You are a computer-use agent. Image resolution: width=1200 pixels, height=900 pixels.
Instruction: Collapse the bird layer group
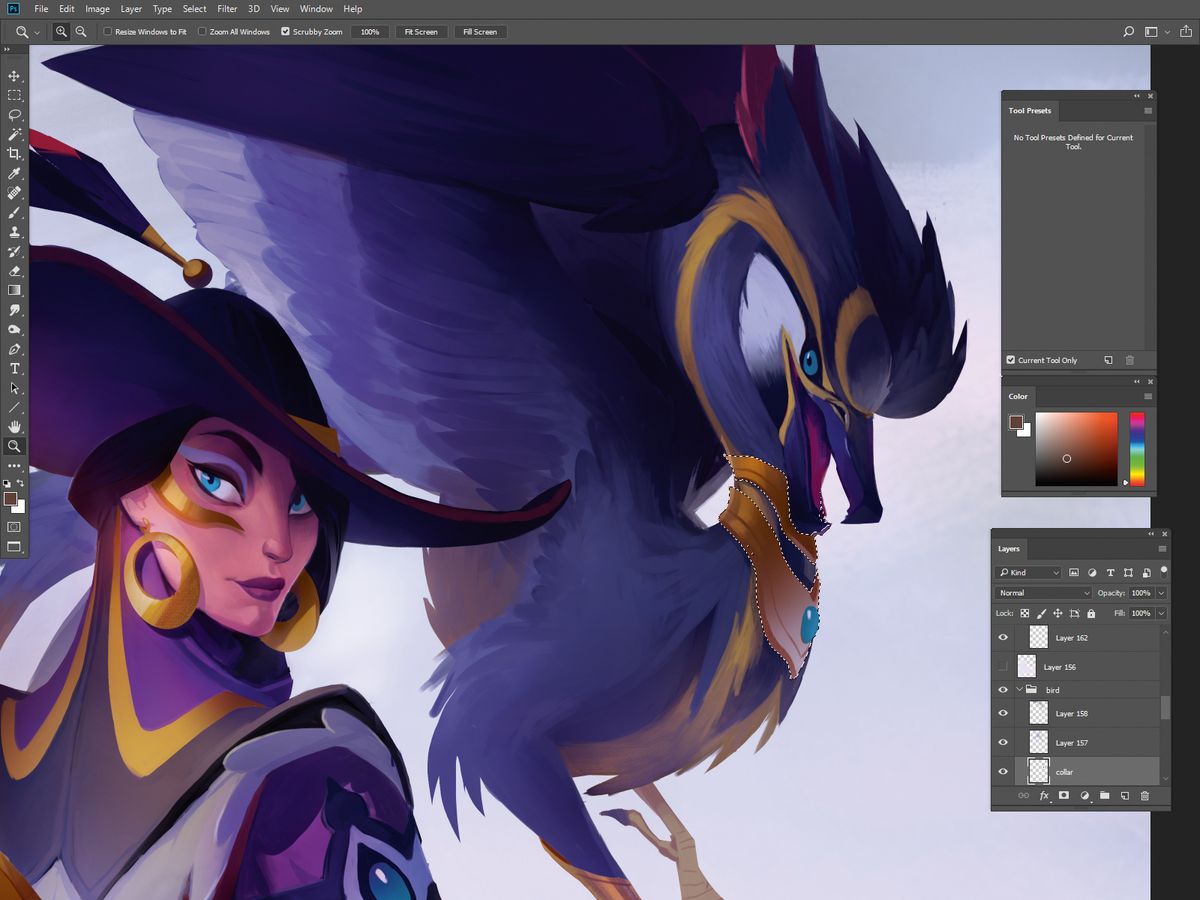click(1021, 689)
